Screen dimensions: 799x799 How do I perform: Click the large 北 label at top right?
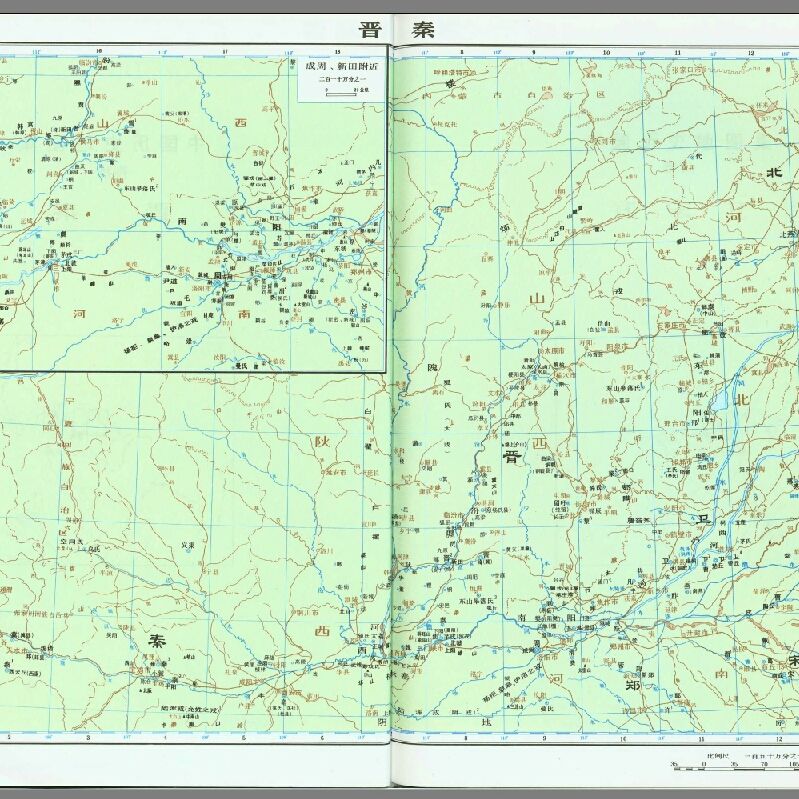773,172
